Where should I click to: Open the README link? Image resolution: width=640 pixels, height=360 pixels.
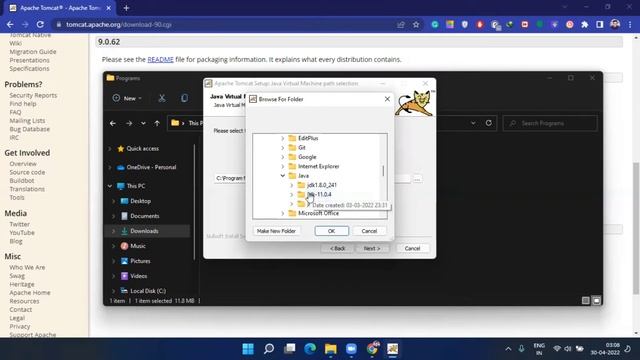(x=160, y=60)
